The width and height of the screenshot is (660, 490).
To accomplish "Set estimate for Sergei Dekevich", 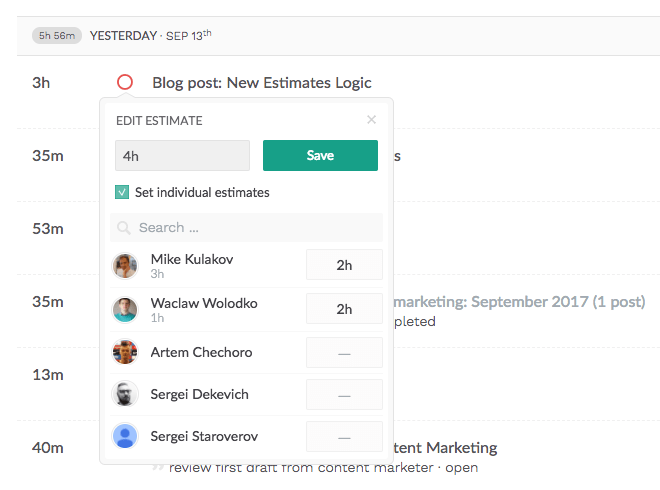I will click(344, 394).
